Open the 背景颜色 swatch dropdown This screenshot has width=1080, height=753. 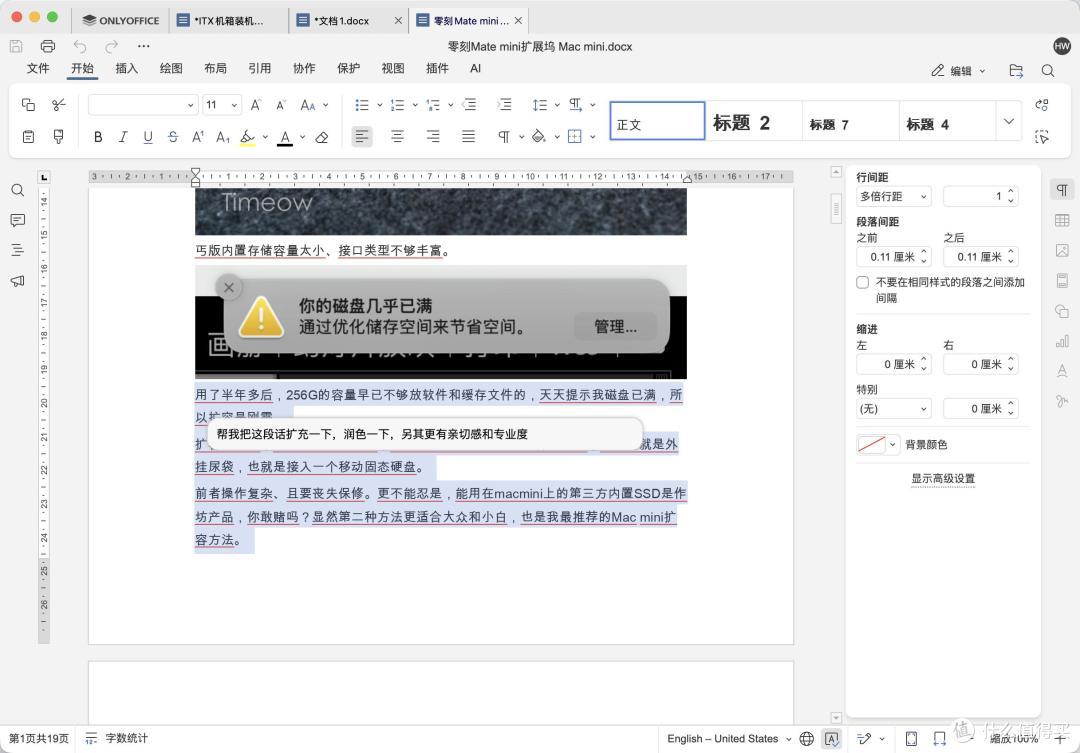[878, 444]
